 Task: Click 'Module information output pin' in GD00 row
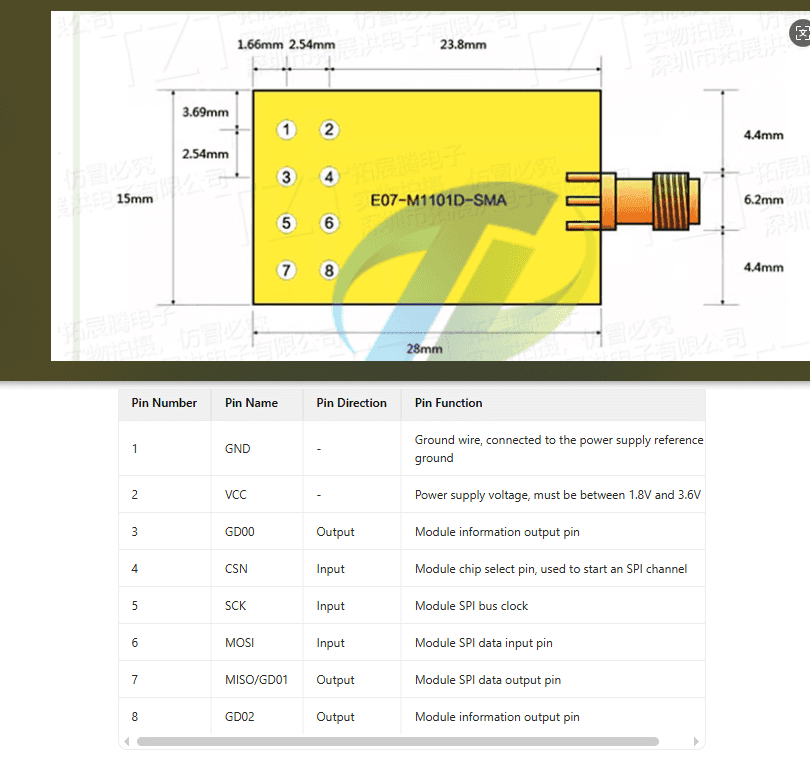click(x=497, y=532)
